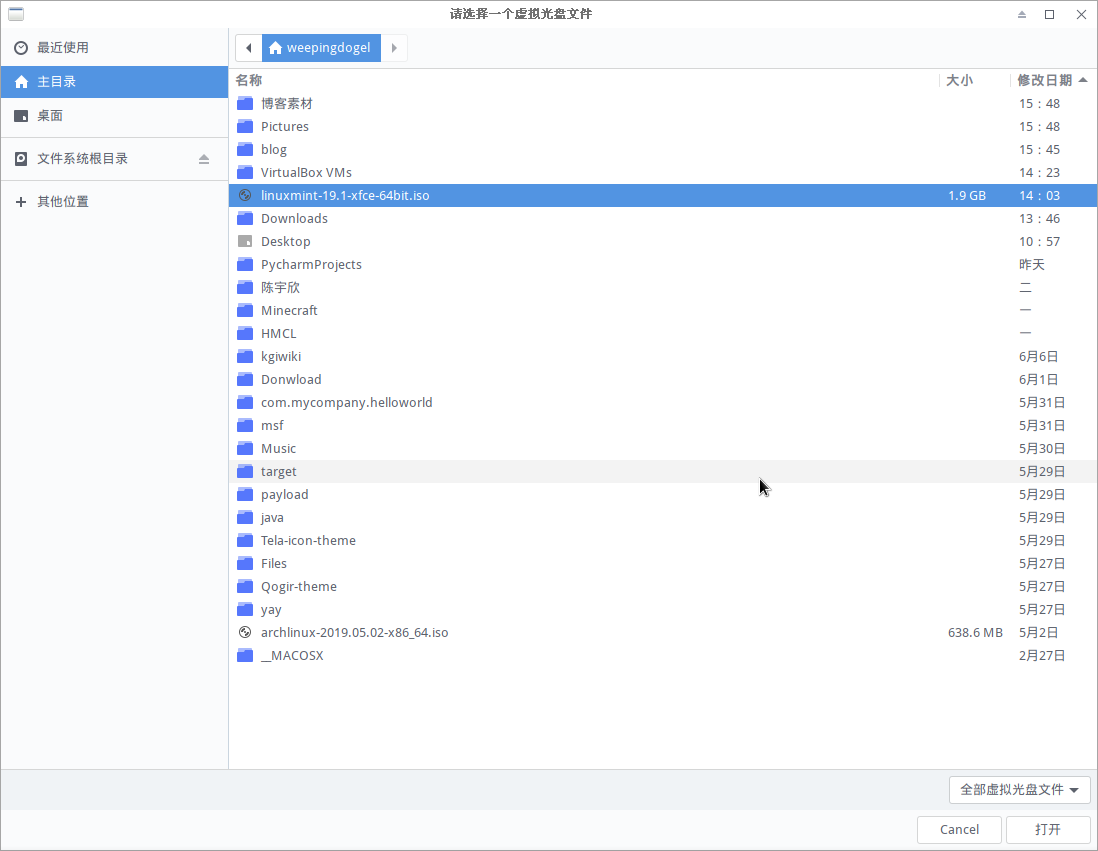
Task: Select the Minecraft folder
Action: tap(289, 311)
